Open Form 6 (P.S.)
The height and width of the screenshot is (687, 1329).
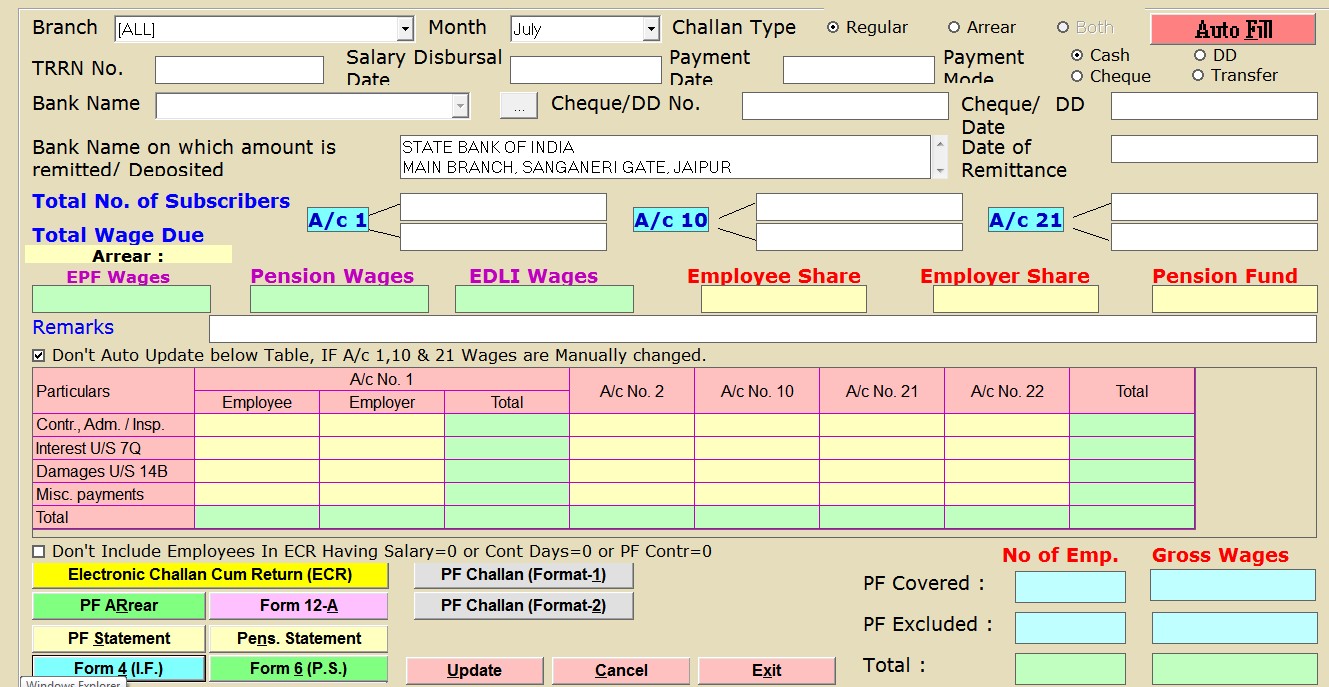tap(298, 668)
